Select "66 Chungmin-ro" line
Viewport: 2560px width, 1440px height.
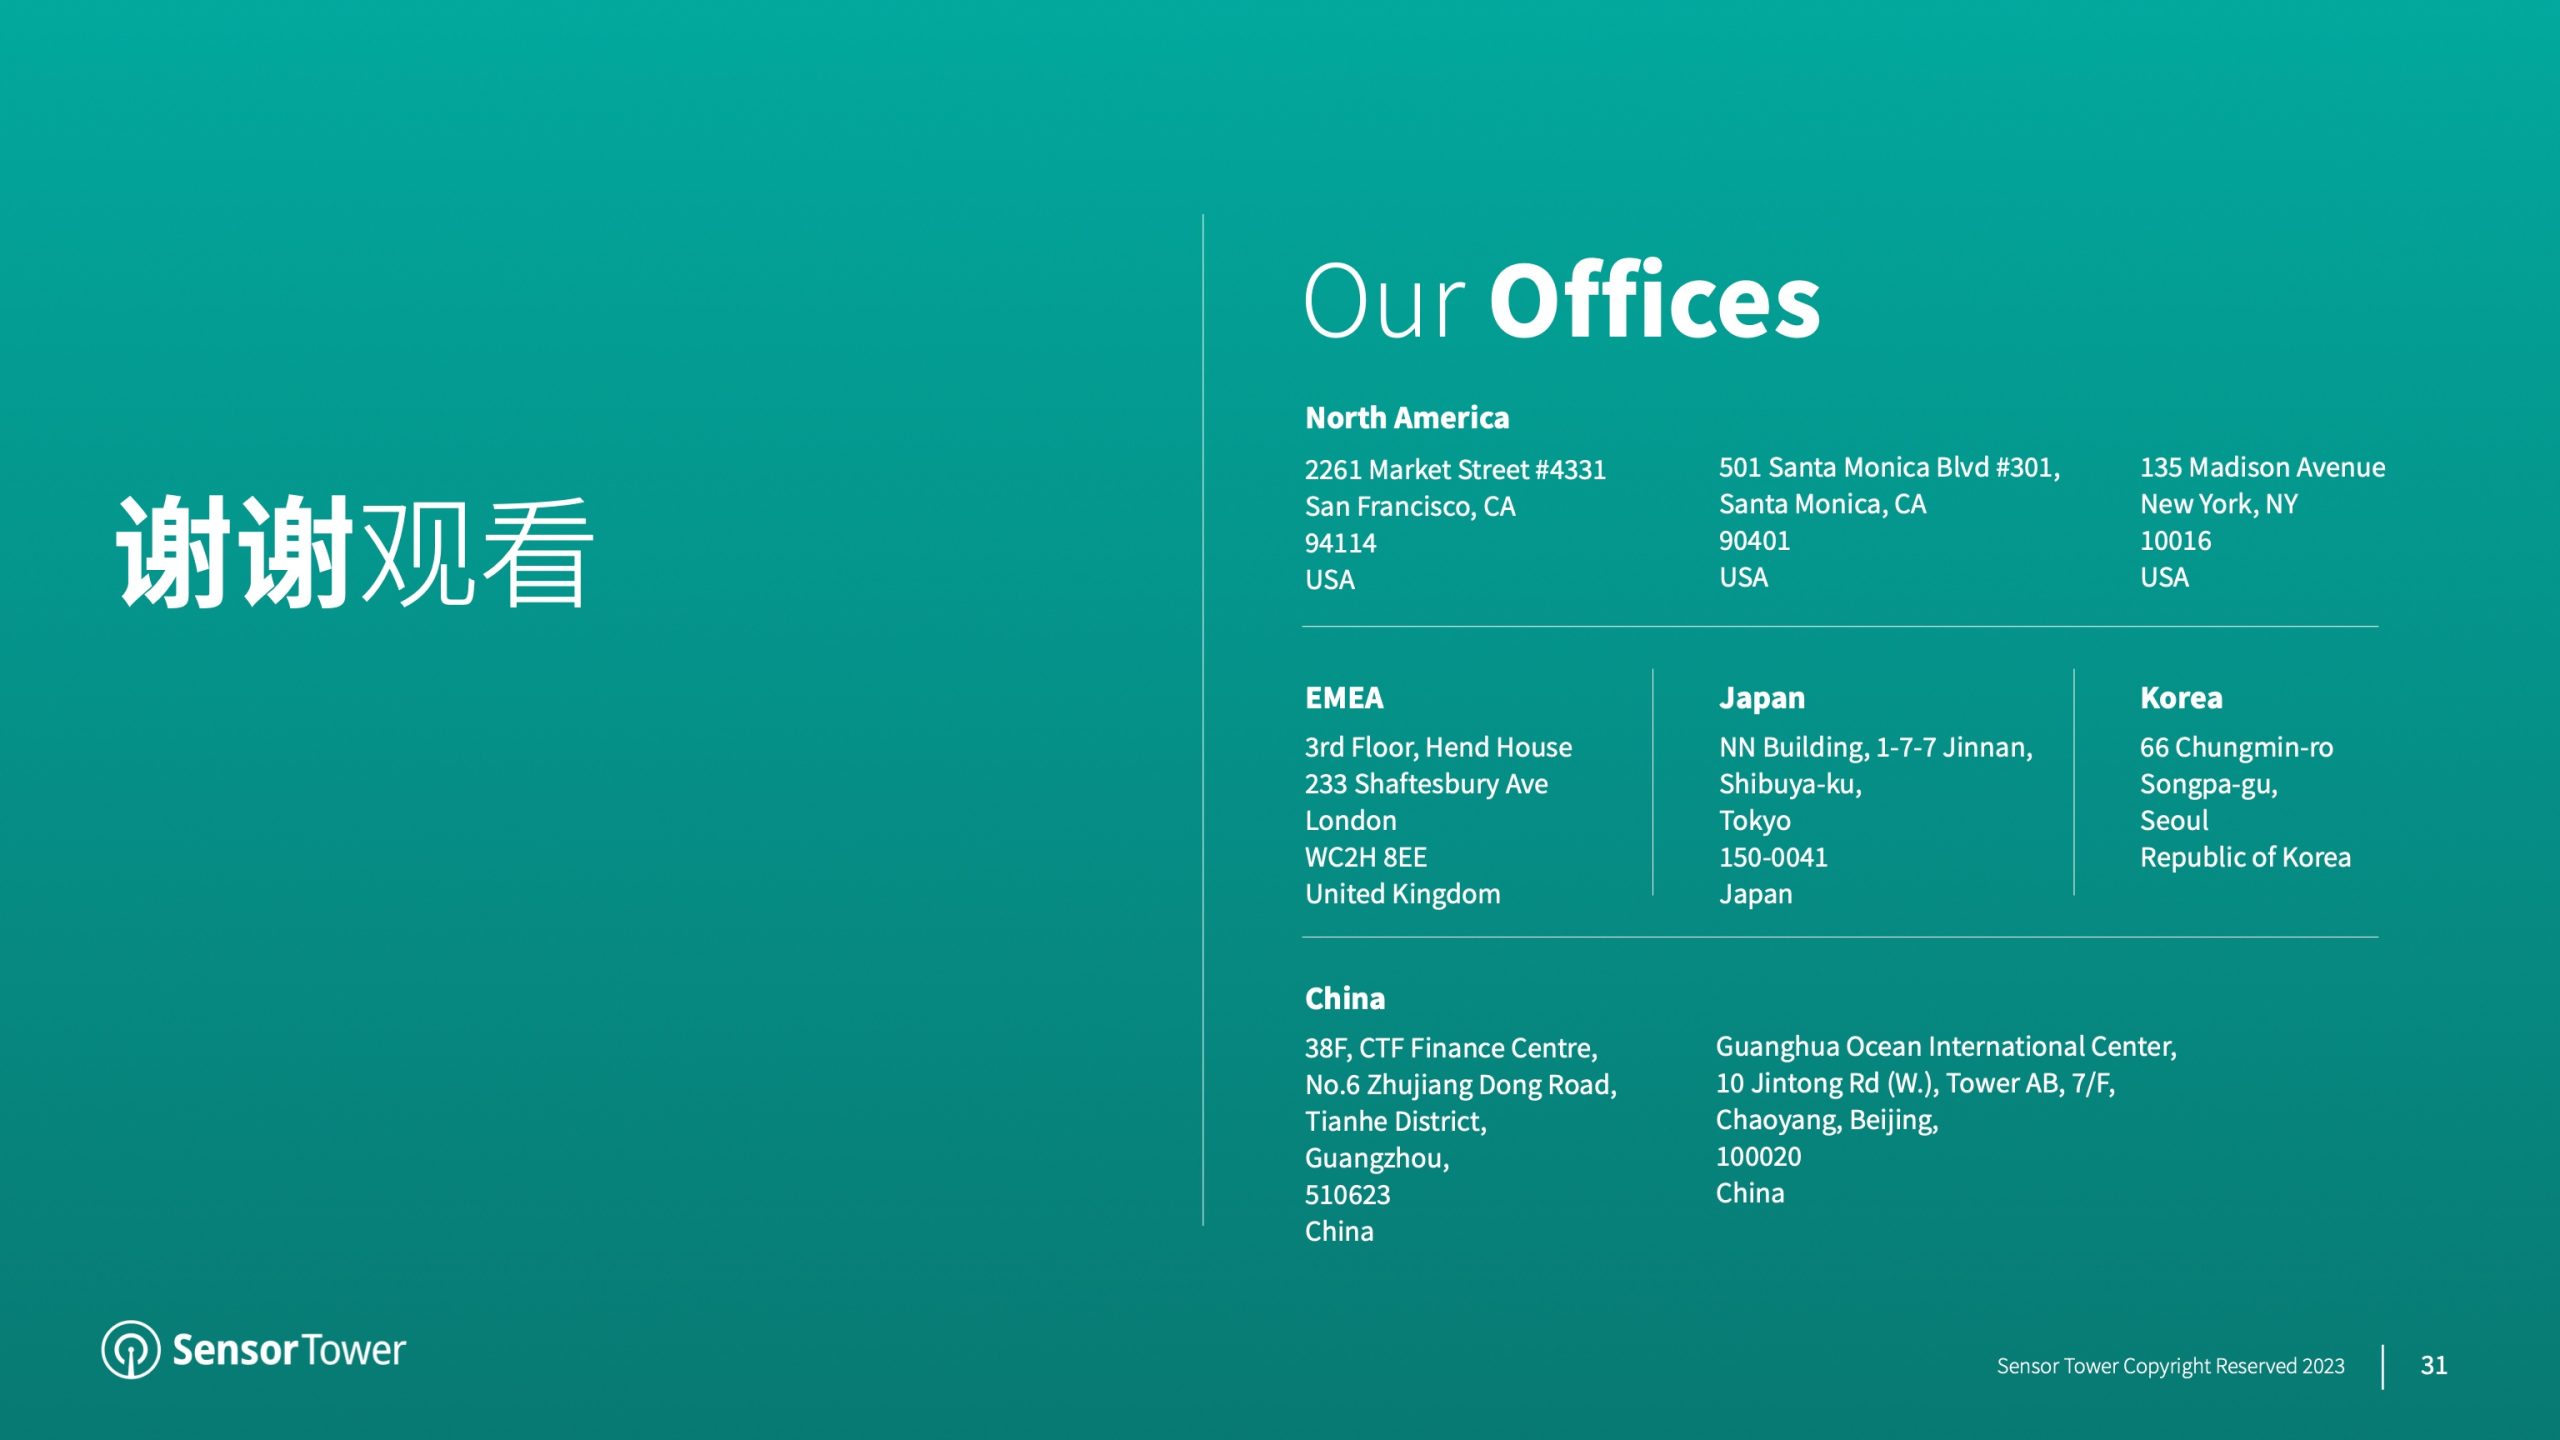click(2236, 747)
